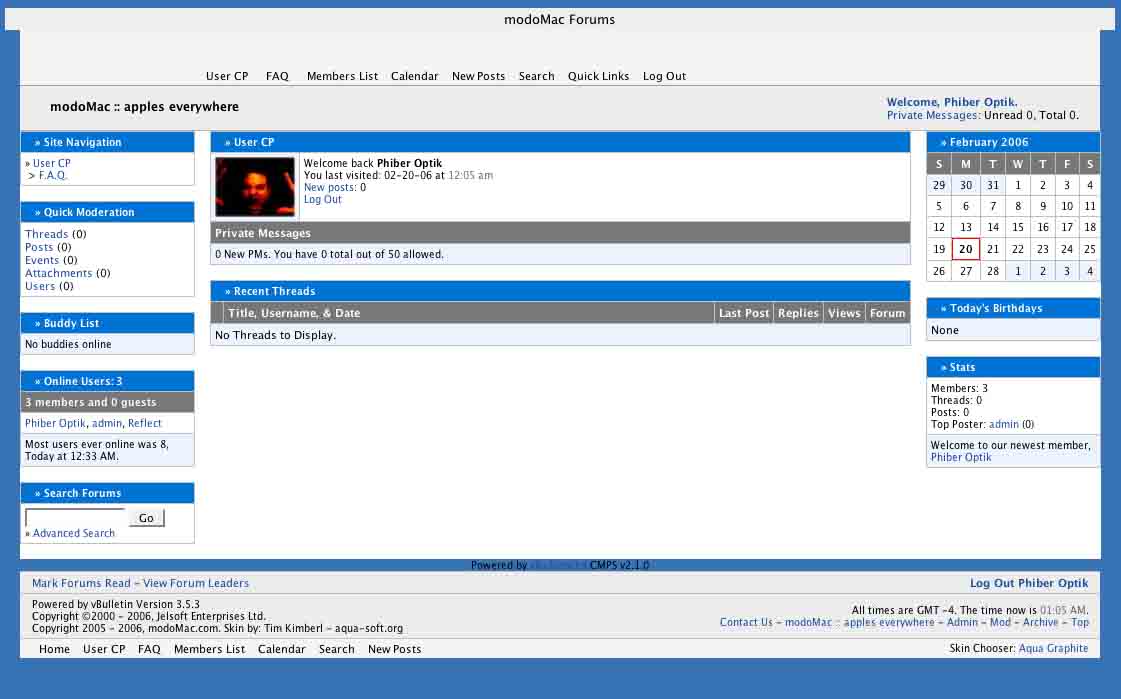Image resolution: width=1121 pixels, height=699 pixels.
Task: Open User CP in top navigation bar
Action: (227, 76)
